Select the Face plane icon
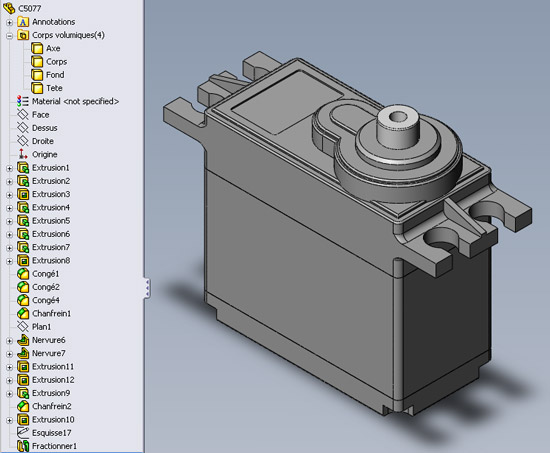This screenshot has height=453, width=550. pyautogui.click(x=23, y=115)
